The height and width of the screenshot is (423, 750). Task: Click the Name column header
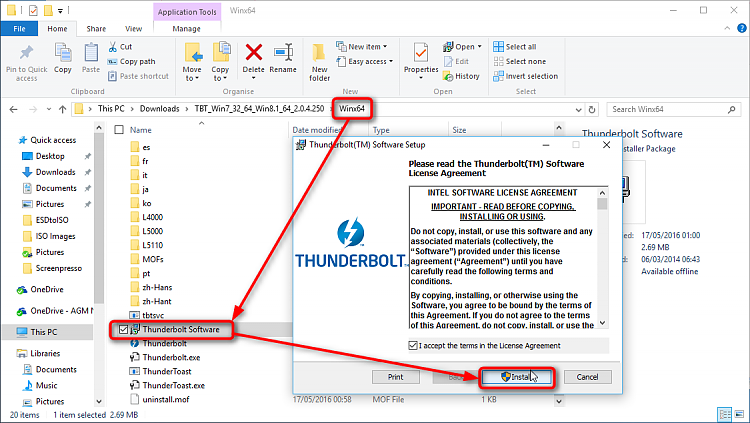pyautogui.click(x=140, y=130)
